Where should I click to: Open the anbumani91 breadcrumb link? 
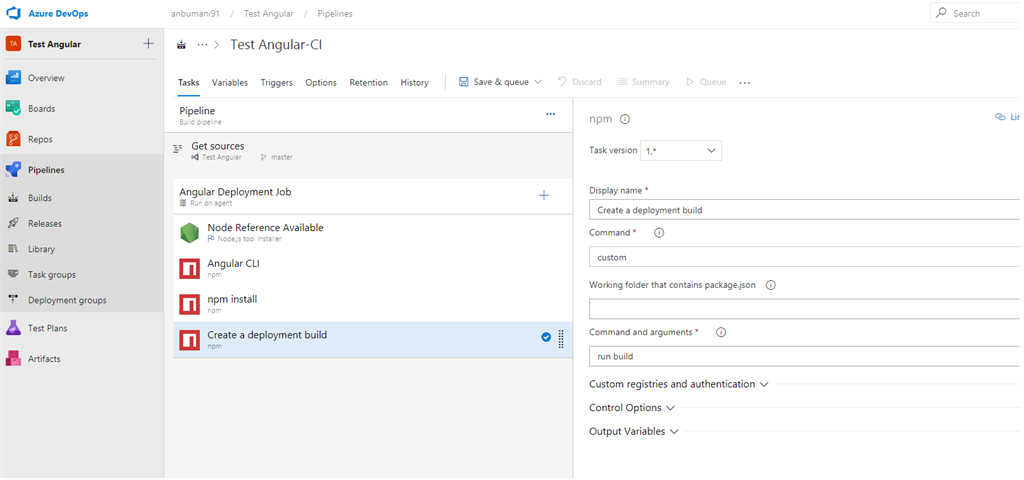[193, 14]
